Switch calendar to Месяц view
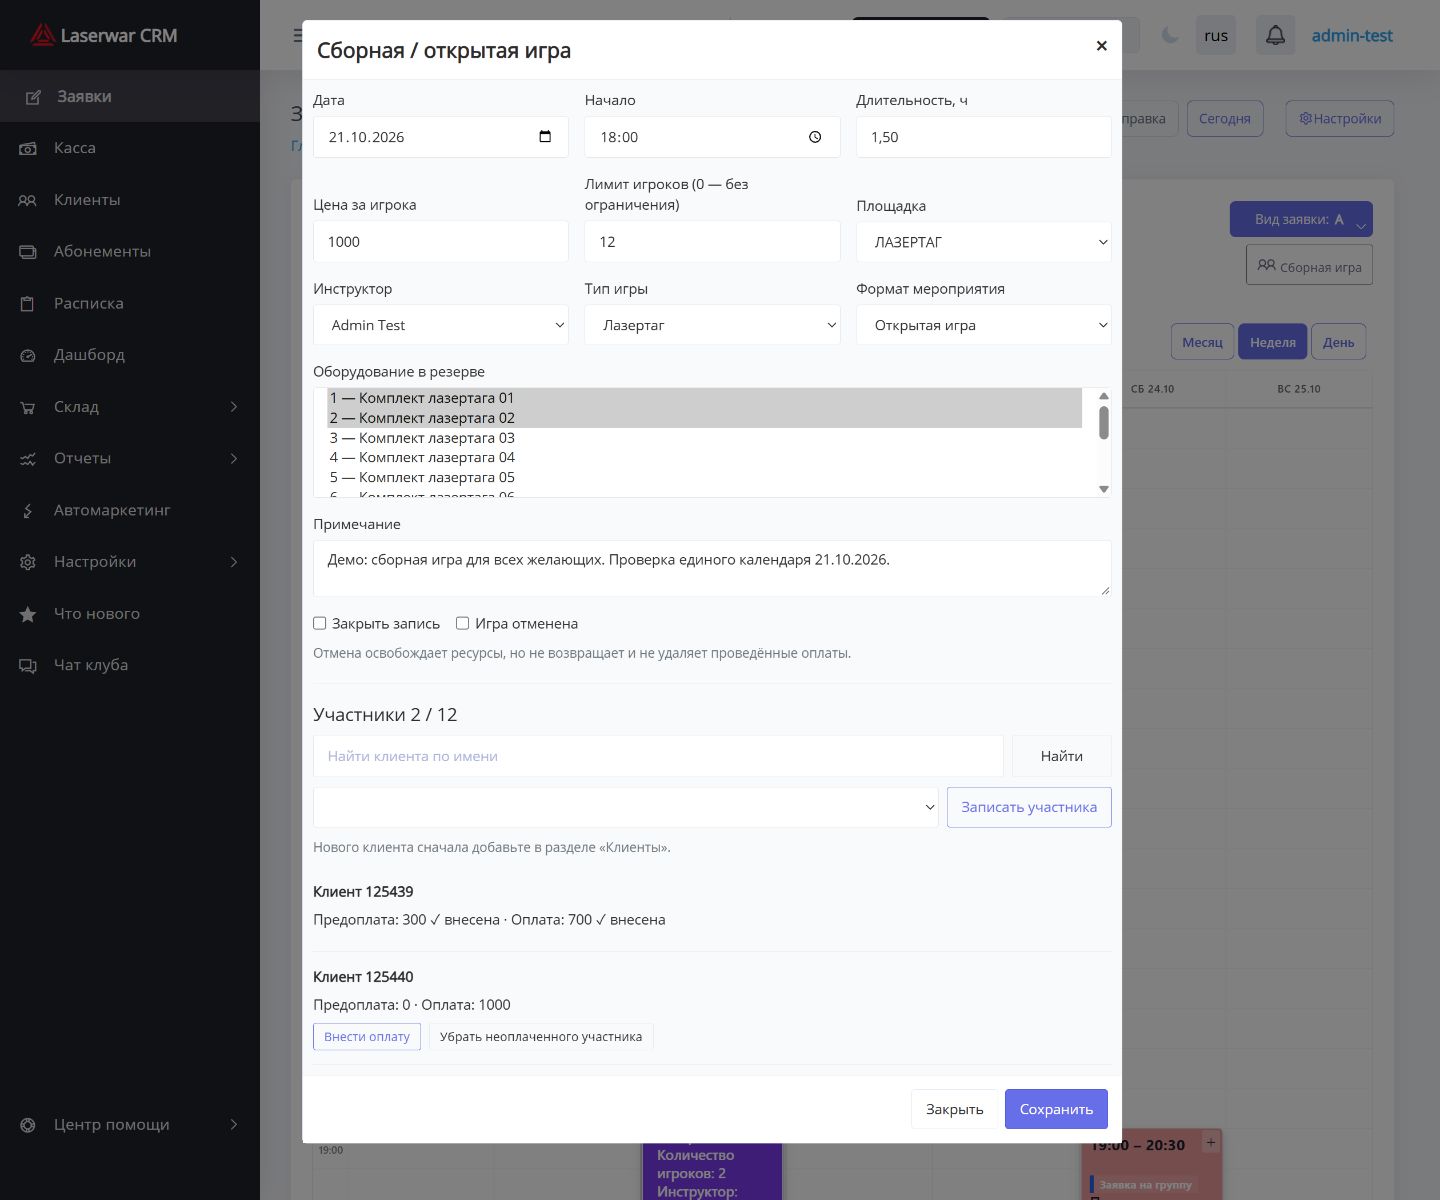The width and height of the screenshot is (1440, 1200). point(1202,342)
